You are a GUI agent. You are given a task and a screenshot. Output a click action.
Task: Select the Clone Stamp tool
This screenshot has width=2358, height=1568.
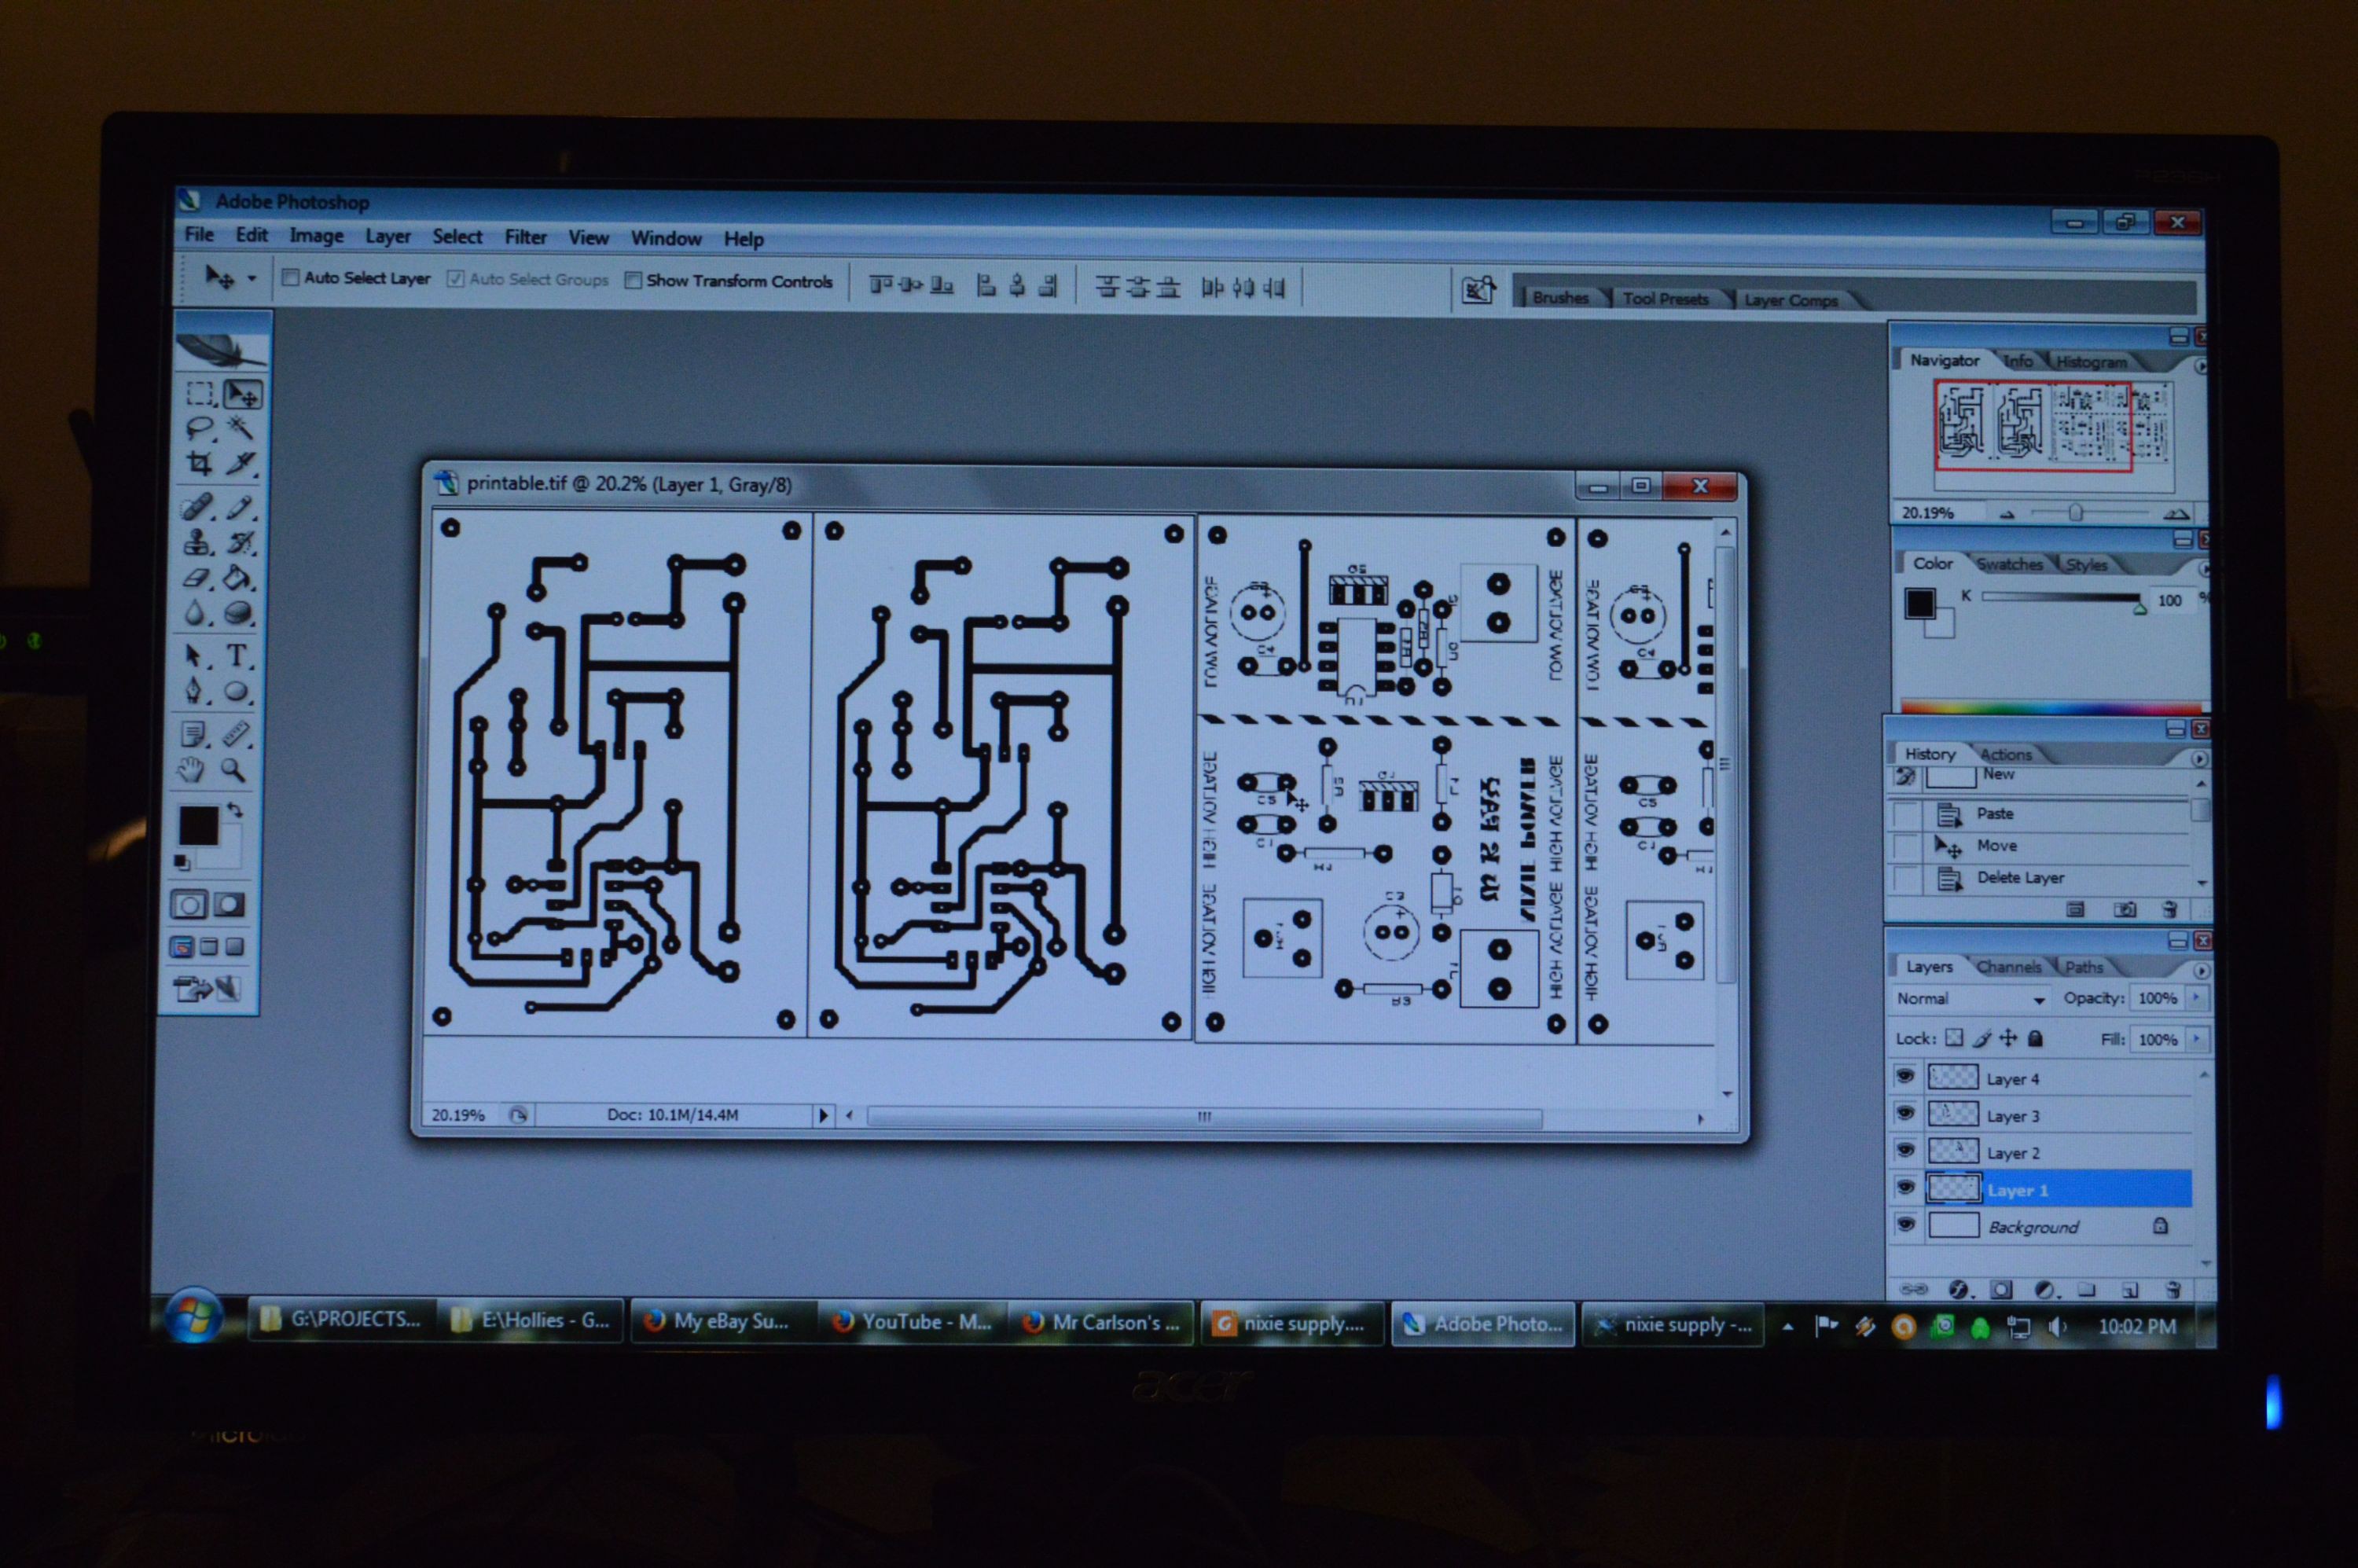click(197, 543)
